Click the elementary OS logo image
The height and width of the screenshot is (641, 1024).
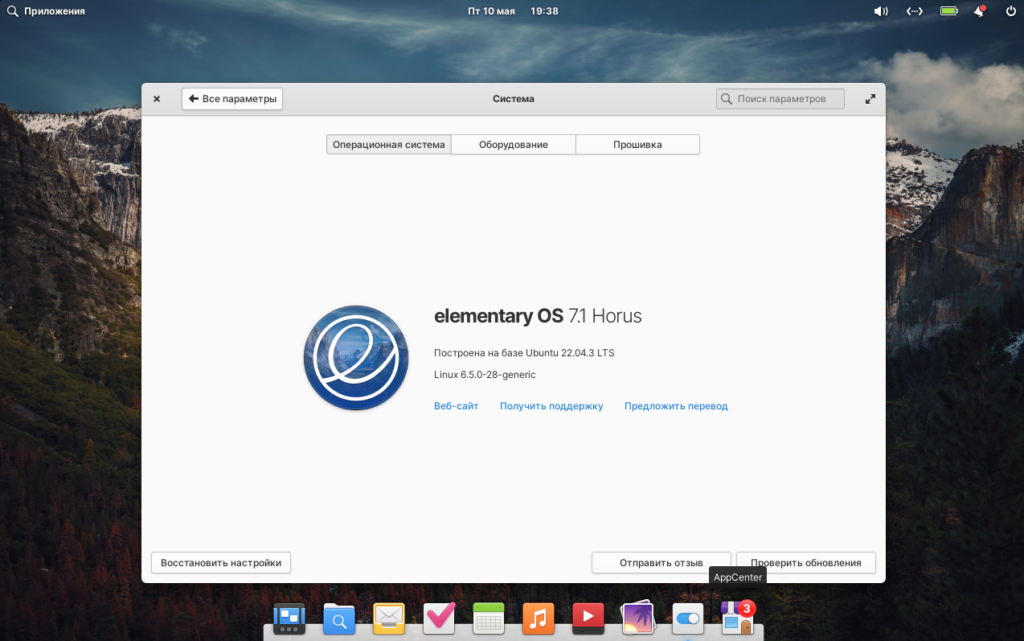(356, 358)
